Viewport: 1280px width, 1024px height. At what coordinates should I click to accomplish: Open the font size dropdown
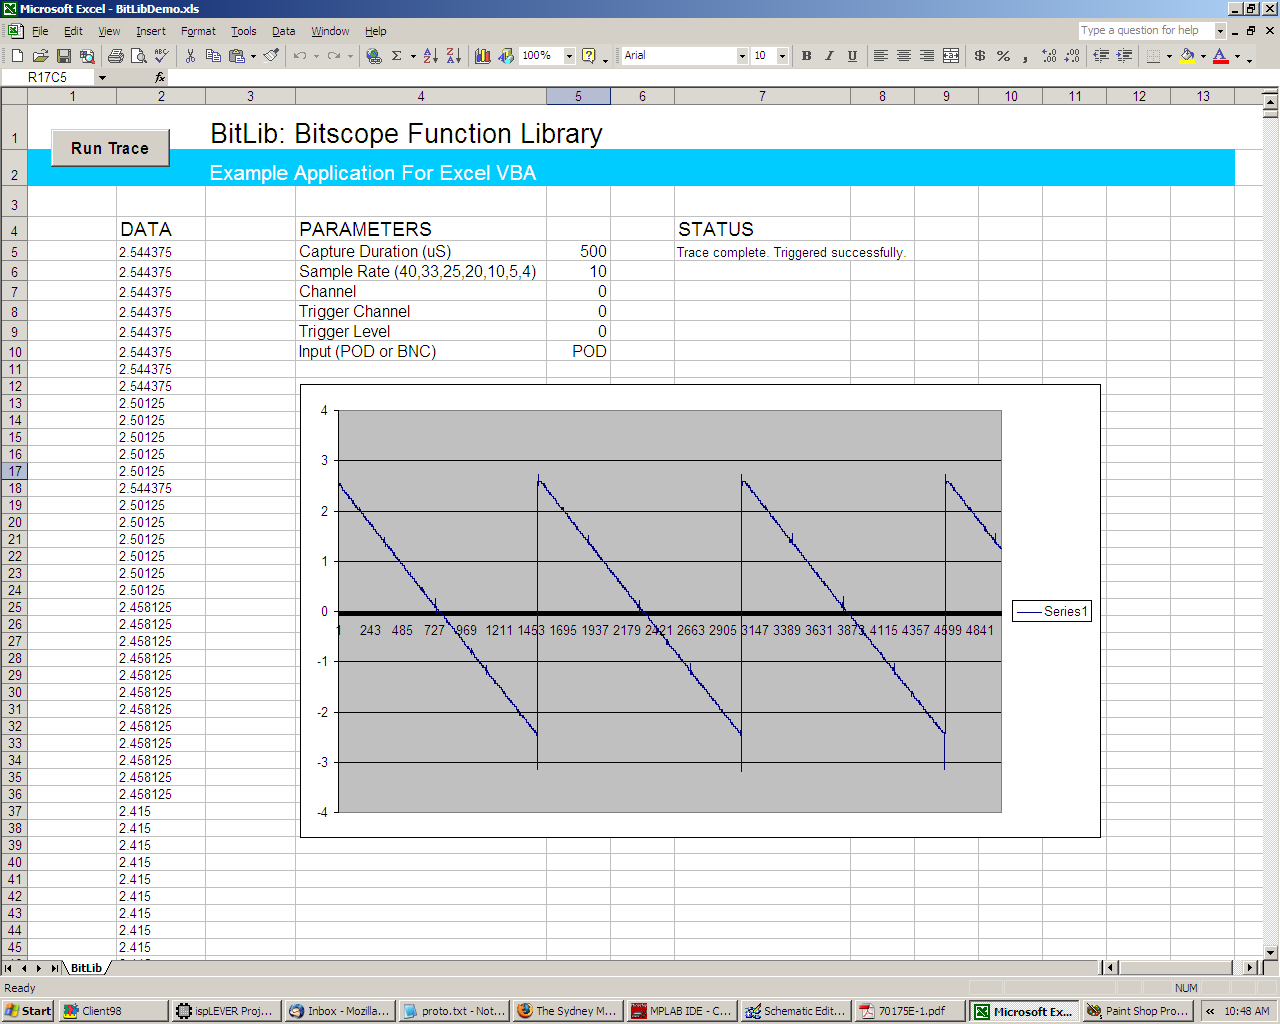tap(782, 56)
